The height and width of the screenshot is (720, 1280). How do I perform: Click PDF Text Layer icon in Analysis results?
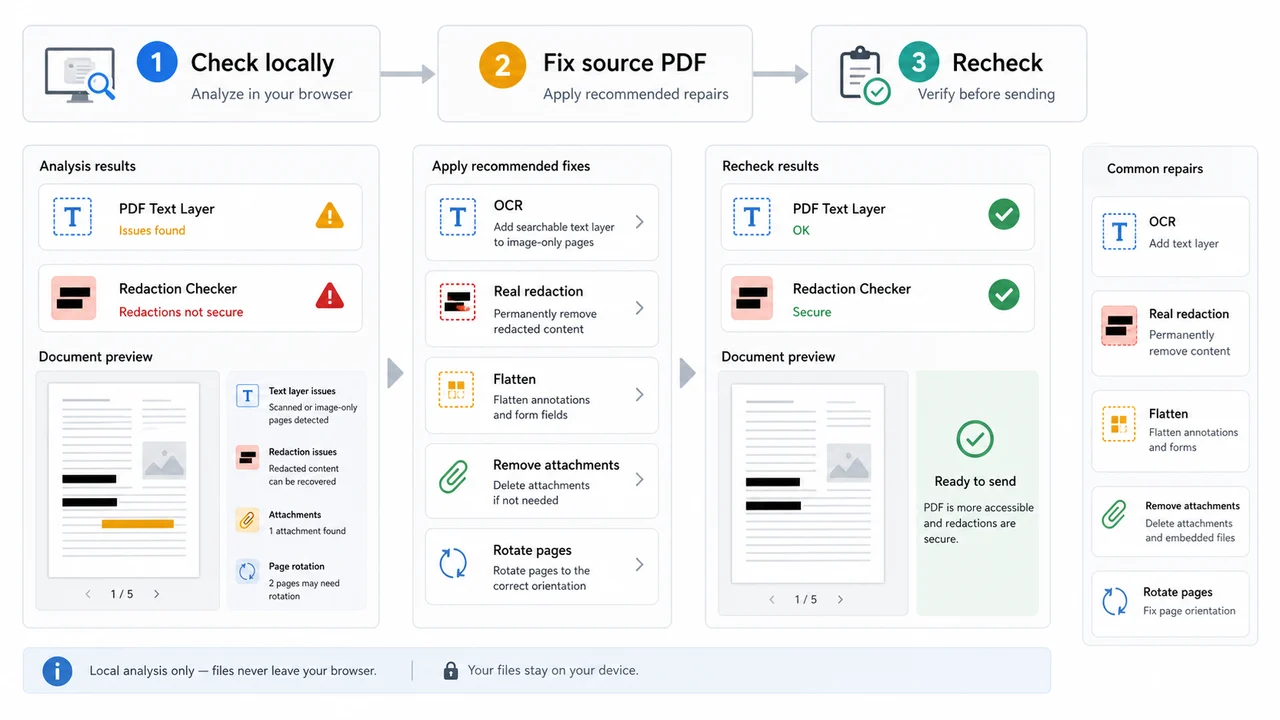tap(73, 216)
